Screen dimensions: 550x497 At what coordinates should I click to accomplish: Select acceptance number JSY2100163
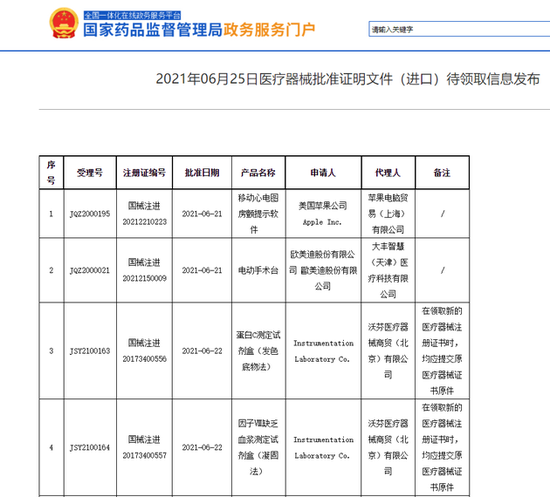90,351
